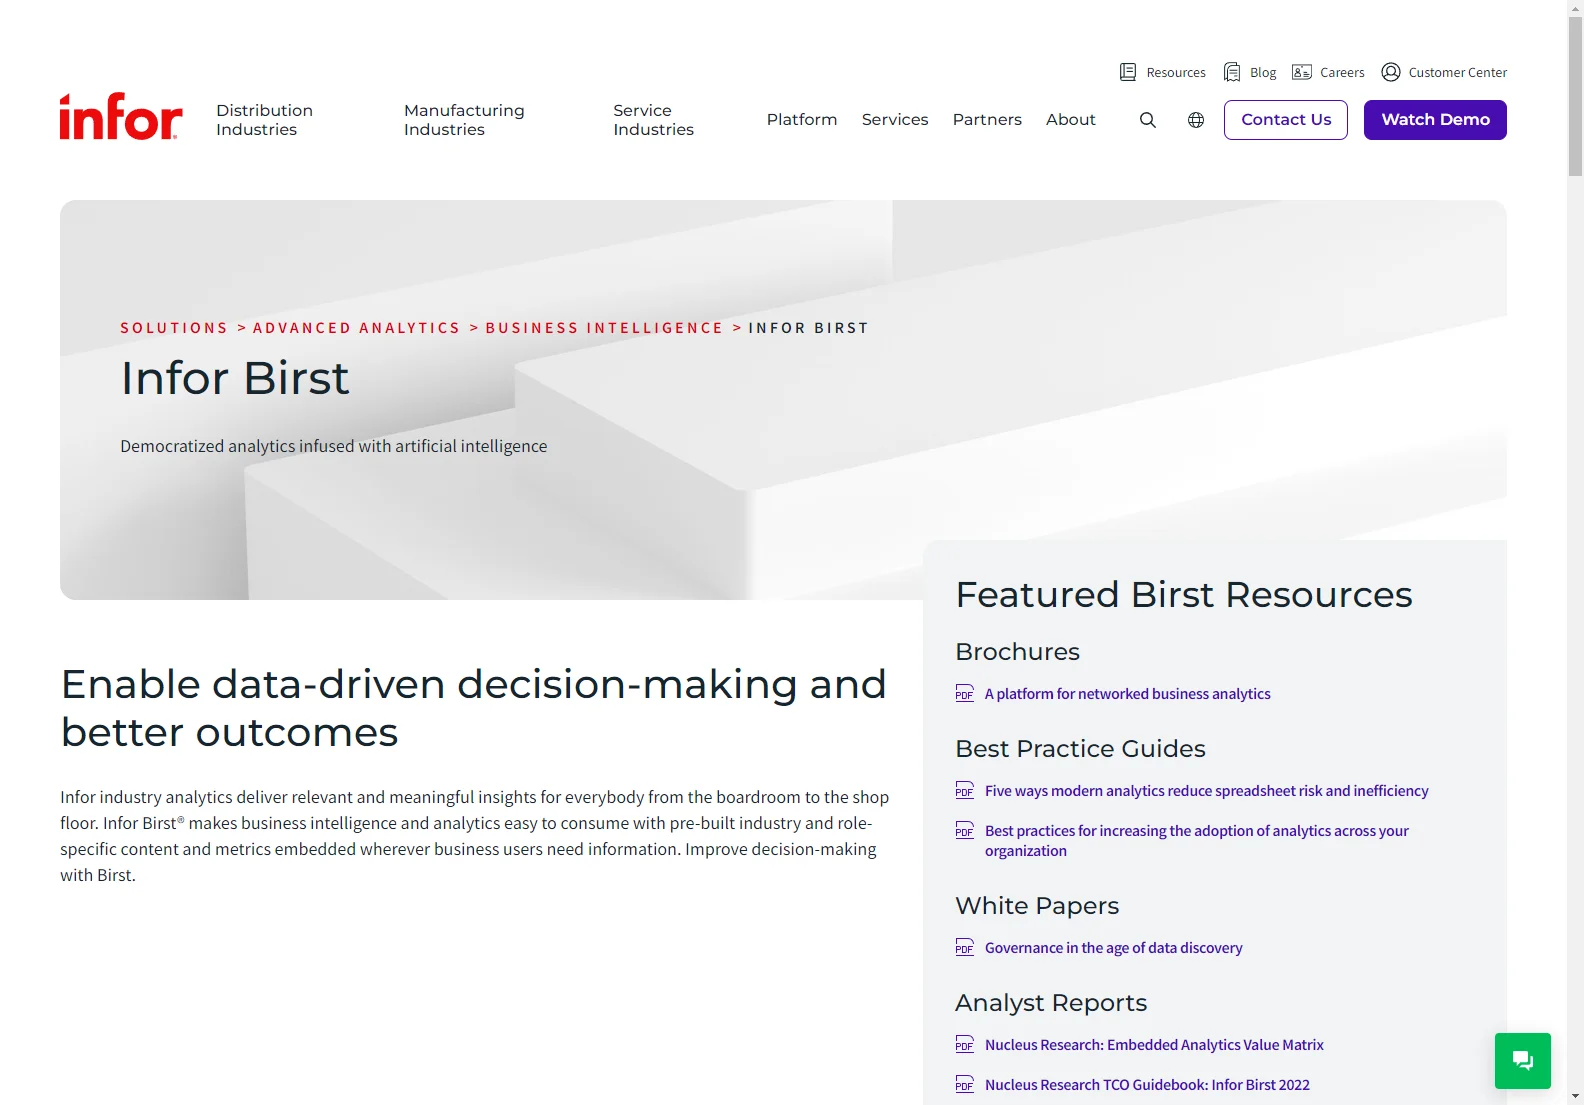Screen dimensions: 1584x1105
Task: Click the Democratized analytics tagline
Action: click(x=334, y=446)
